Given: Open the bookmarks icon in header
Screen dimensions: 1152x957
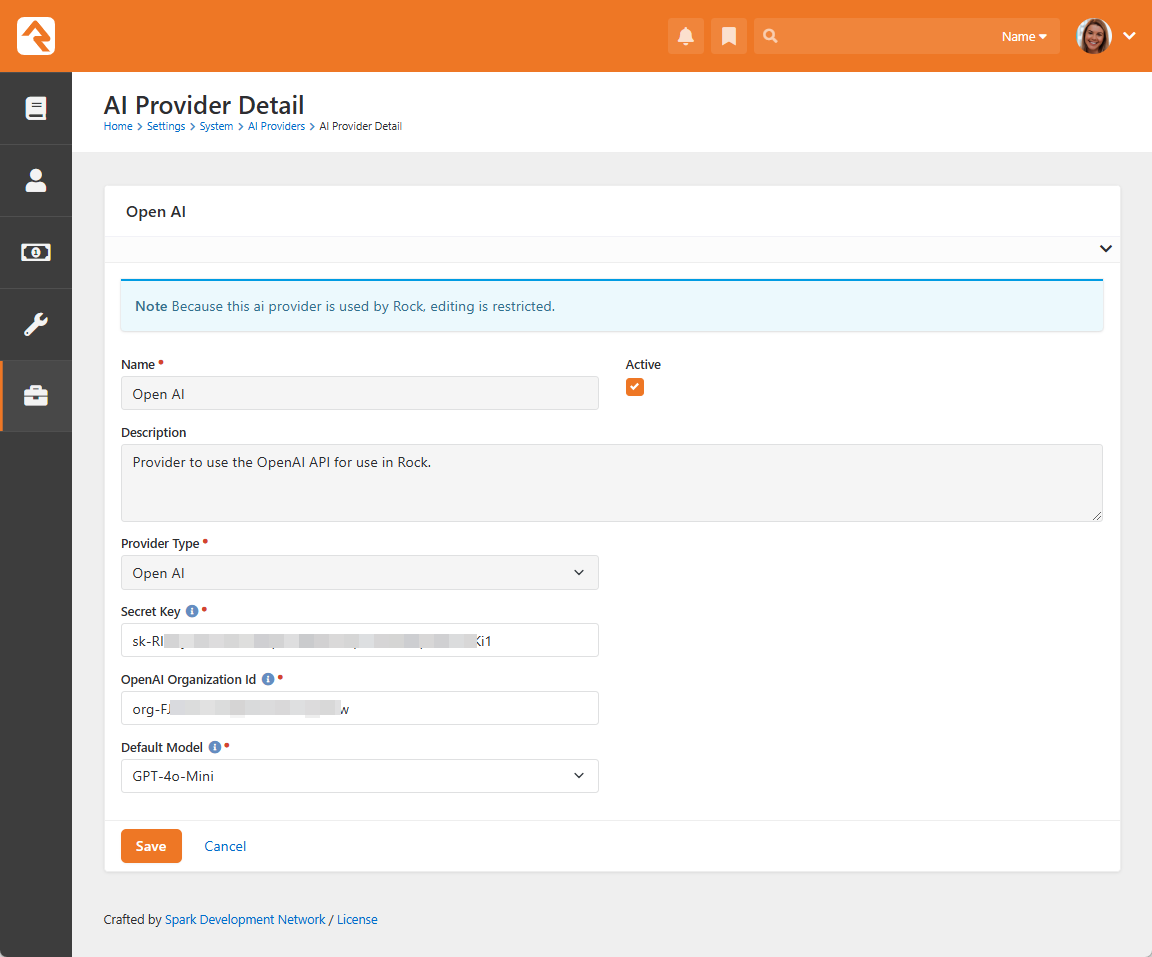Looking at the screenshot, I should [729, 36].
